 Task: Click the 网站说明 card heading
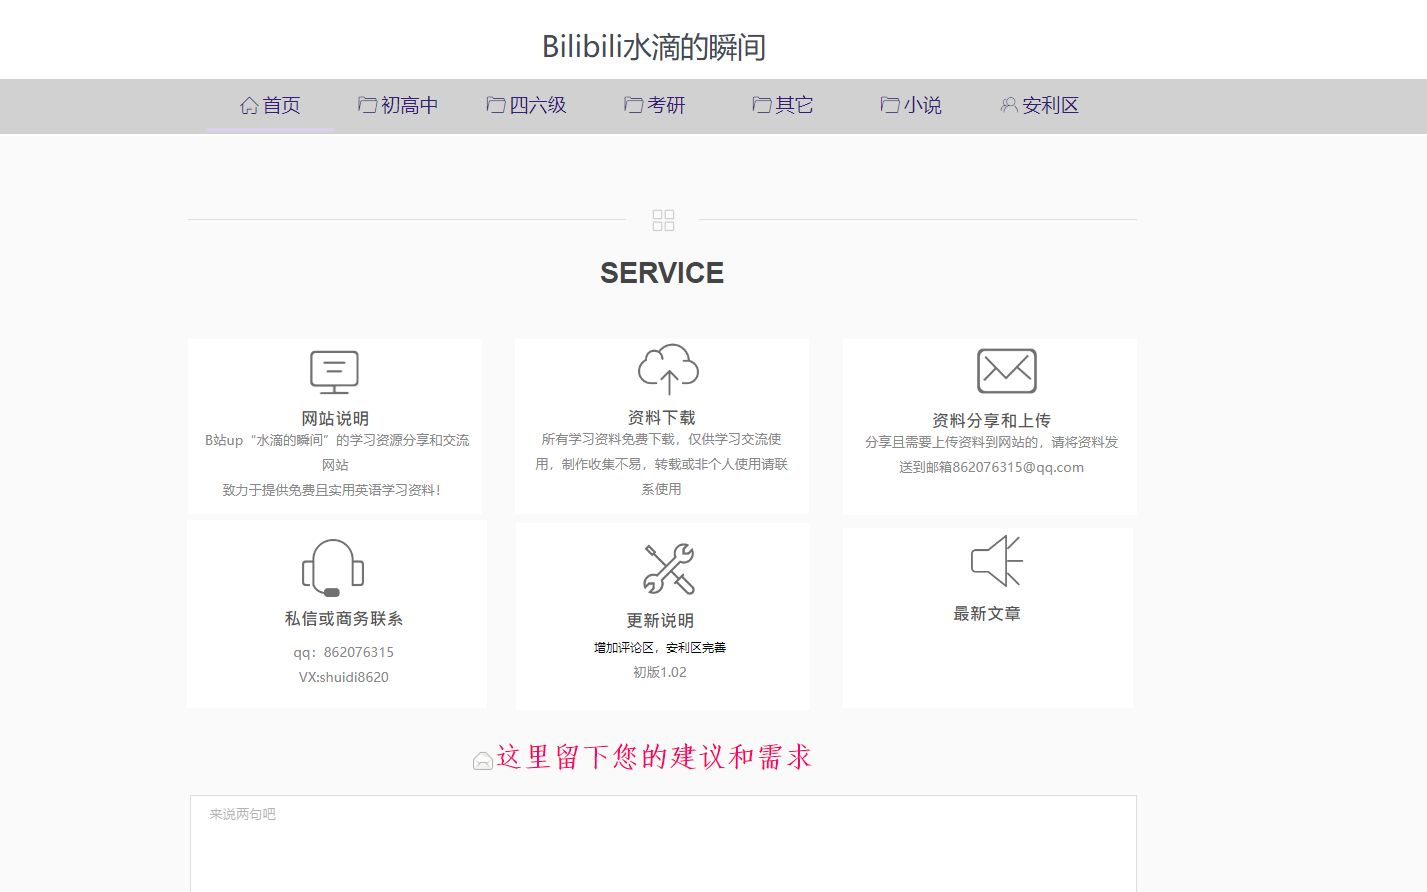(335, 418)
